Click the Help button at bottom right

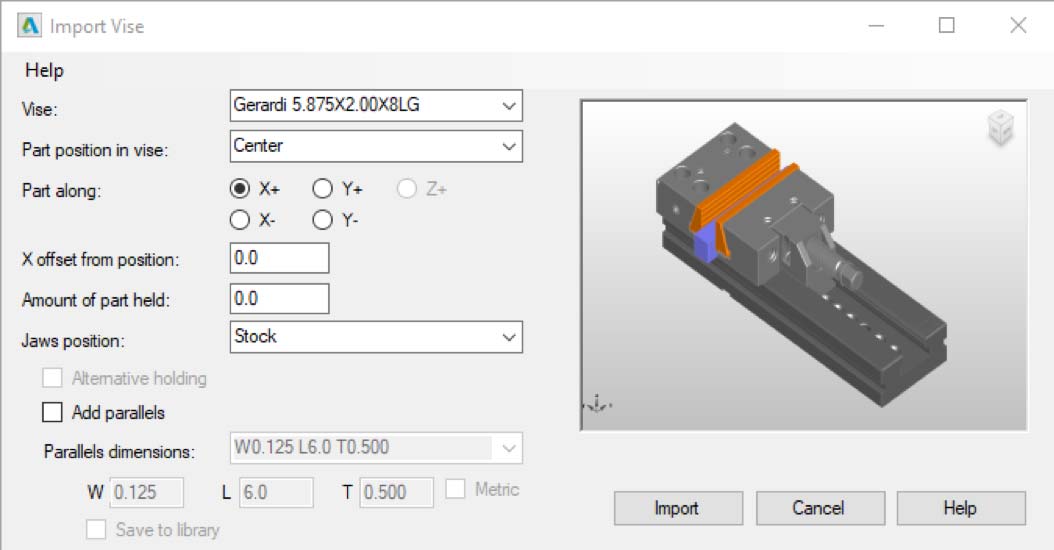[x=960, y=508]
